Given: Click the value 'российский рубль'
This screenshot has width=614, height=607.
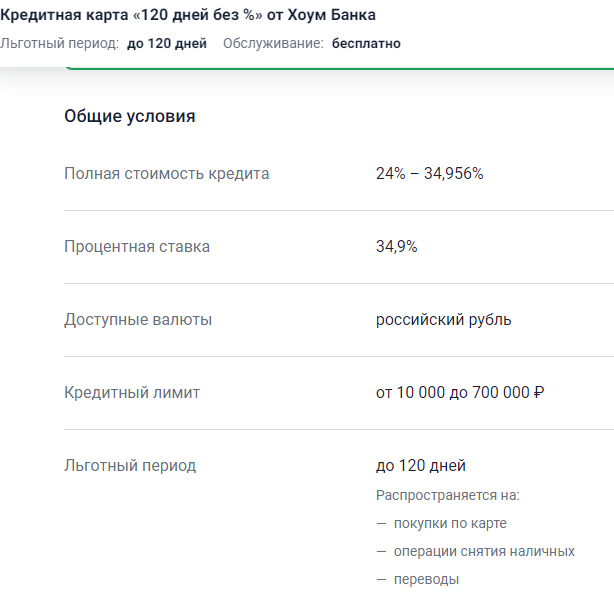Looking at the screenshot, I should click(x=444, y=320).
